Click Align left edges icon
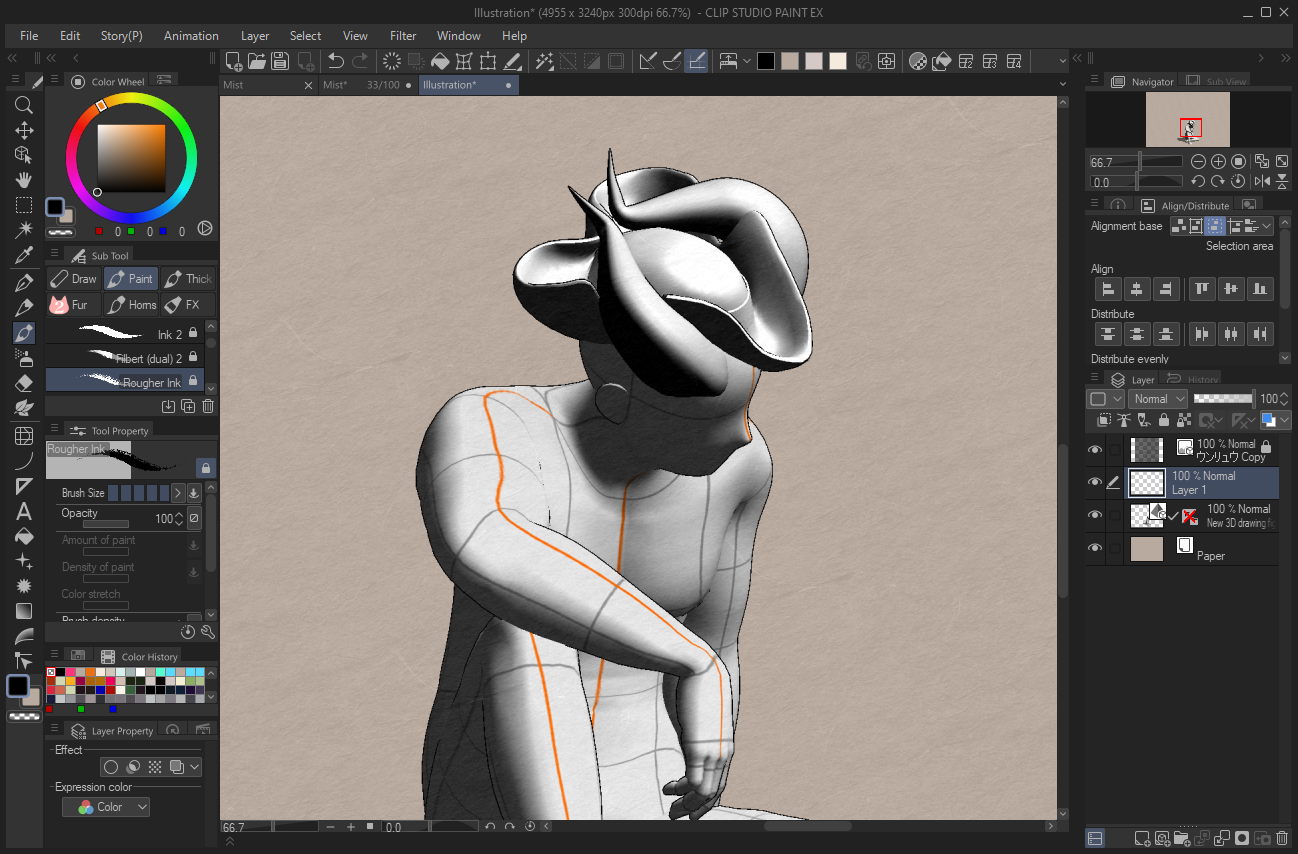Image resolution: width=1298 pixels, height=854 pixels. [x=1107, y=289]
